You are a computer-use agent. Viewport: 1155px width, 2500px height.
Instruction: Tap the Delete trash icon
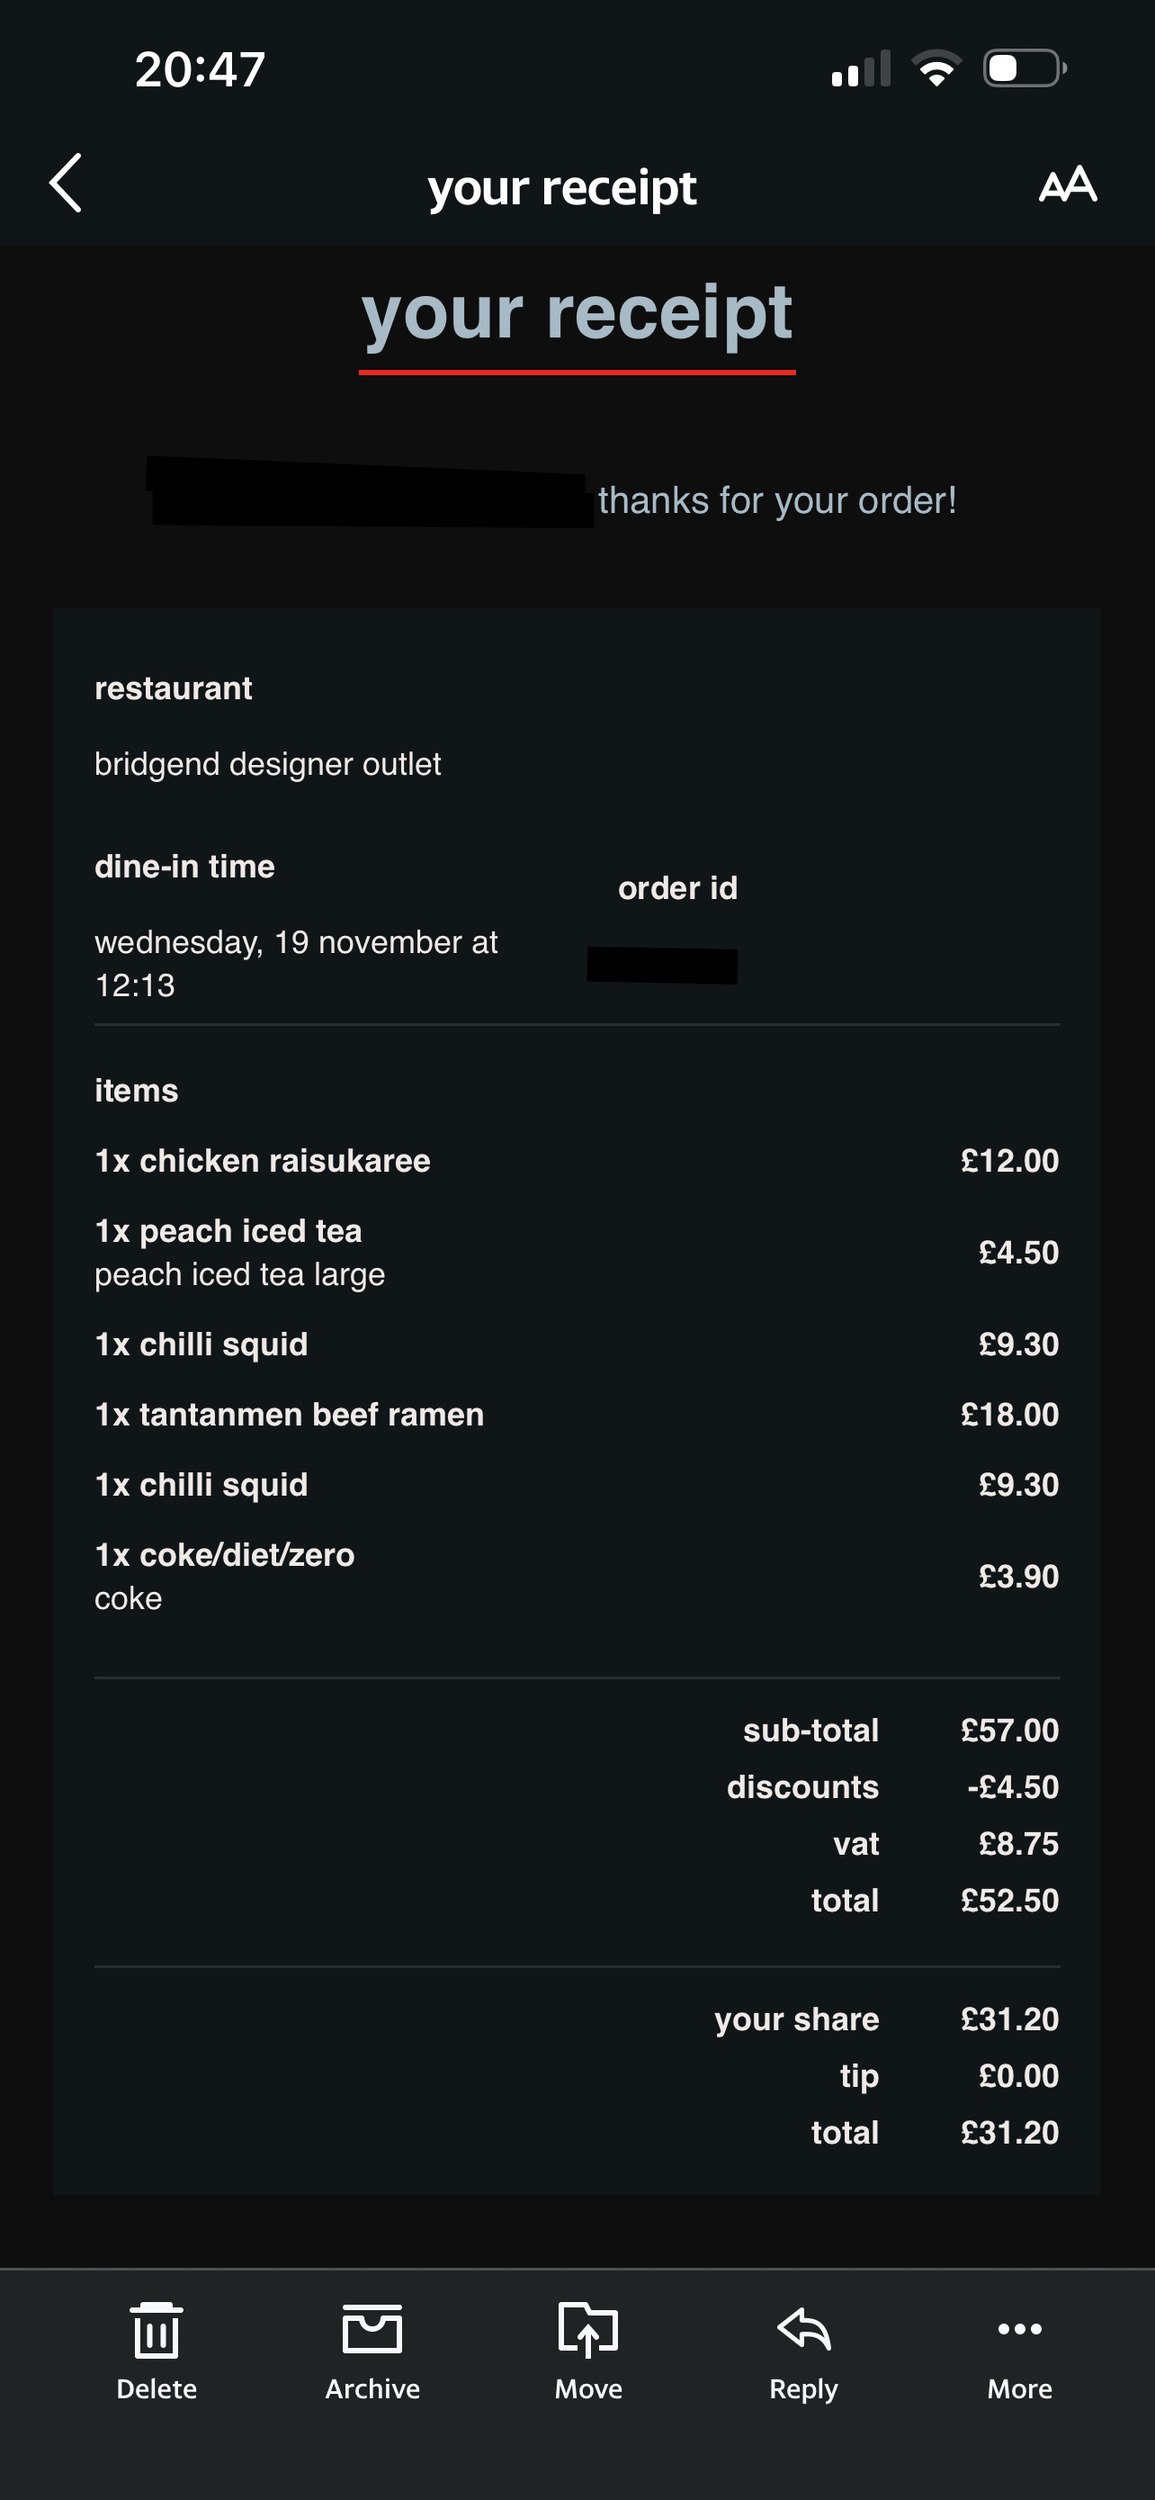[x=156, y=2330]
